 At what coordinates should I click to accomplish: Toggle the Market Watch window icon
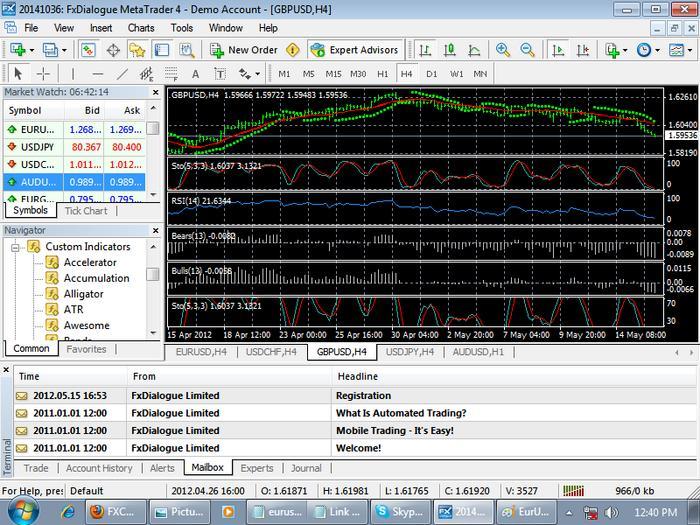(88, 50)
